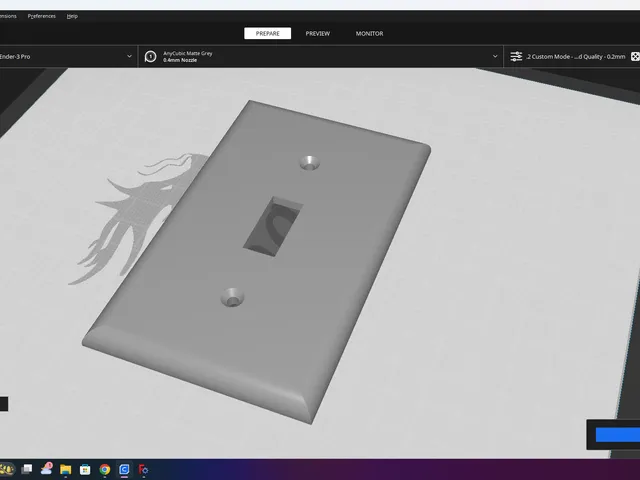The image size is (640, 480).
Task: Open File Explorer from taskbar
Action: (x=65, y=470)
